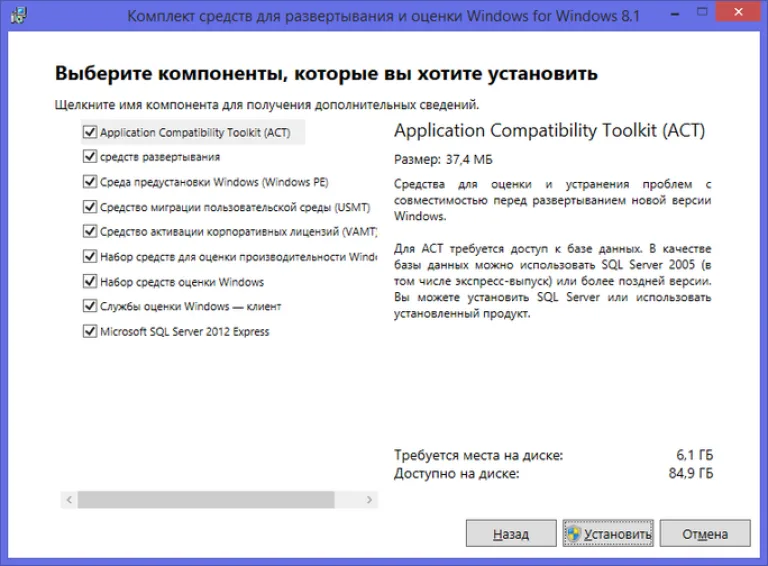Click the large 'Application Compatibility Toolkit (ACT)' heading
This screenshot has width=768, height=566.
550,131
